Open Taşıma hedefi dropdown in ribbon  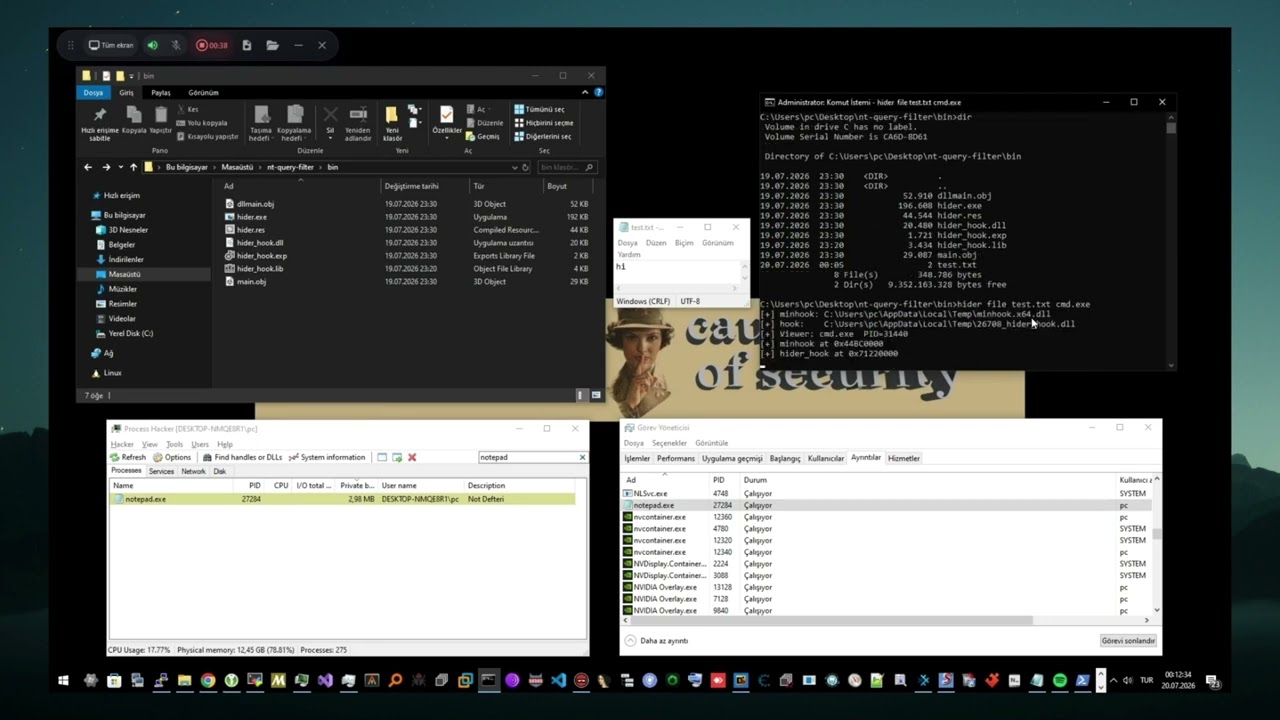click(261, 124)
